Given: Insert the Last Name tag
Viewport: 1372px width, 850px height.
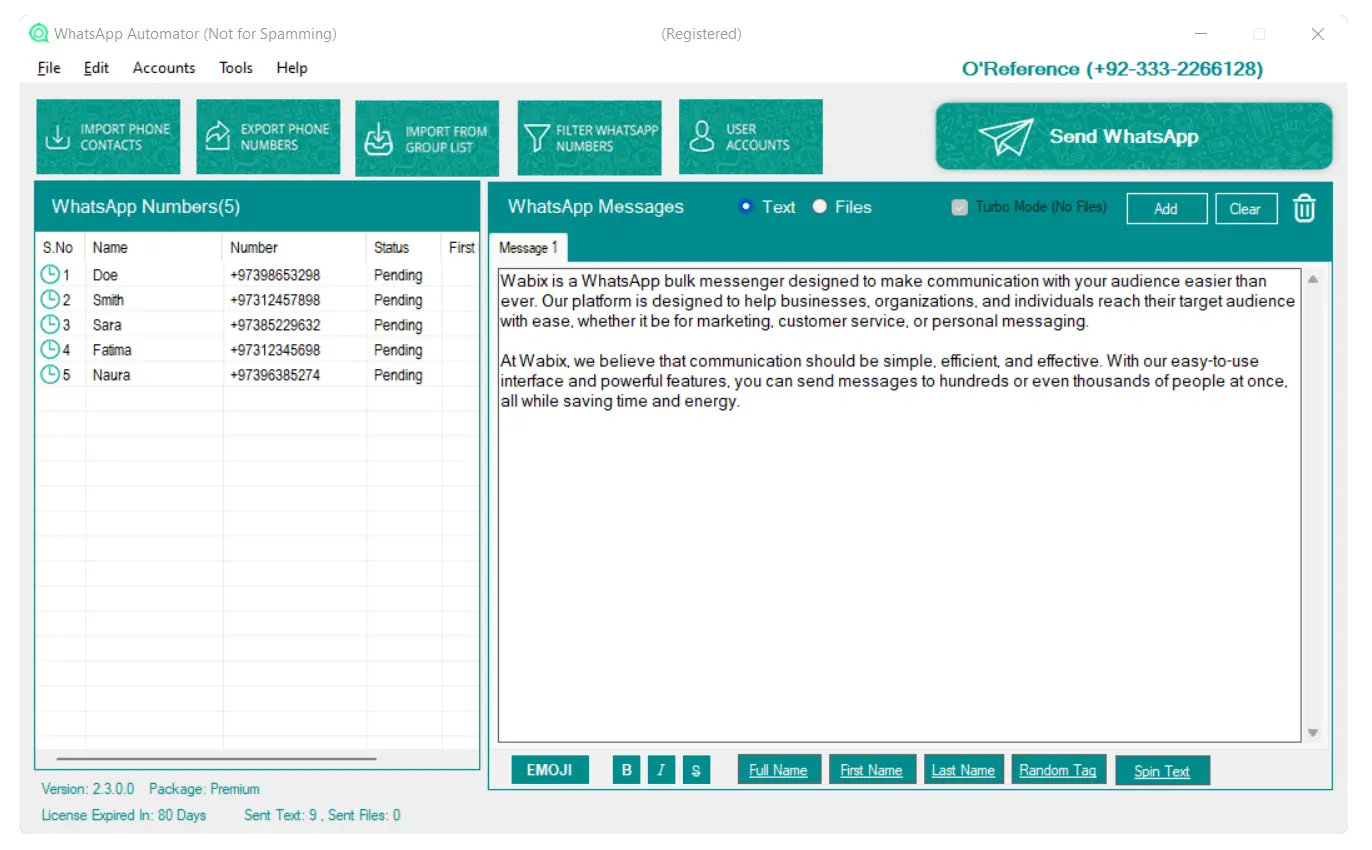Looking at the screenshot, I should [963, 770].
